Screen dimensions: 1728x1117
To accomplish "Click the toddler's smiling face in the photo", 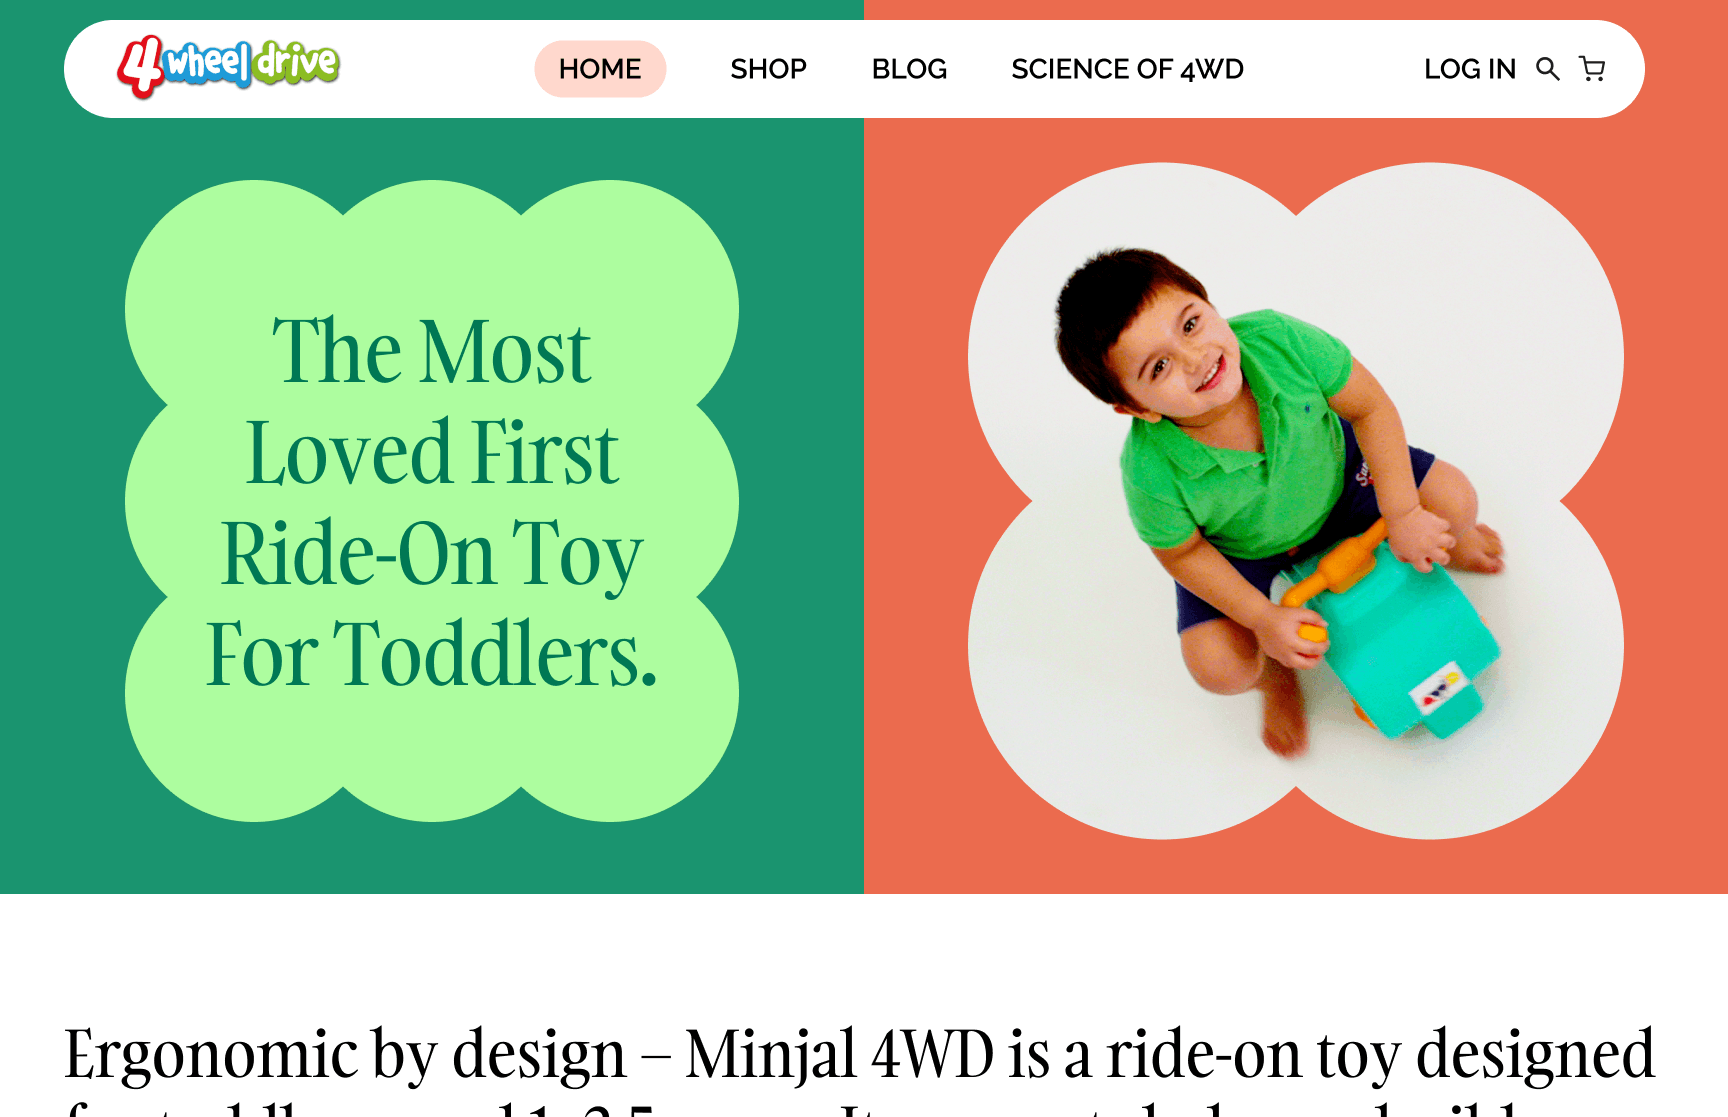I will 1176,349.
